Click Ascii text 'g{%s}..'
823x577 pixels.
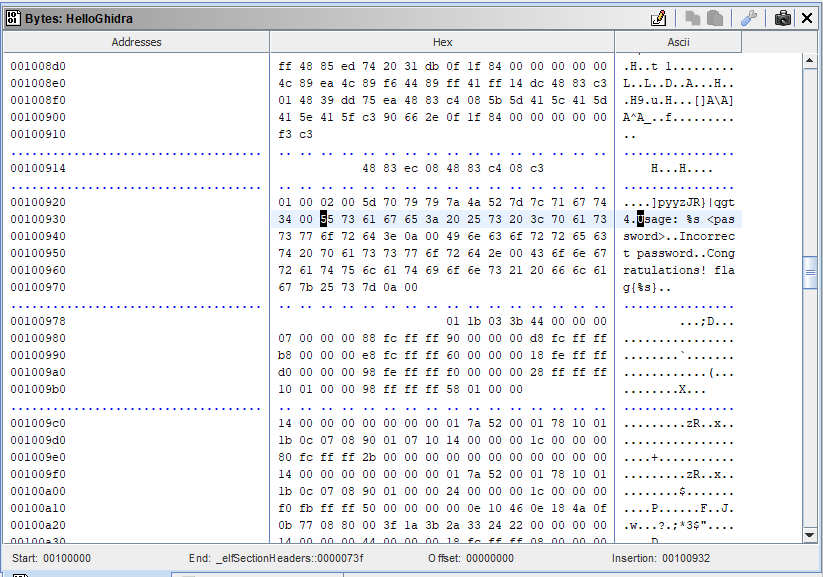(647, 287)
